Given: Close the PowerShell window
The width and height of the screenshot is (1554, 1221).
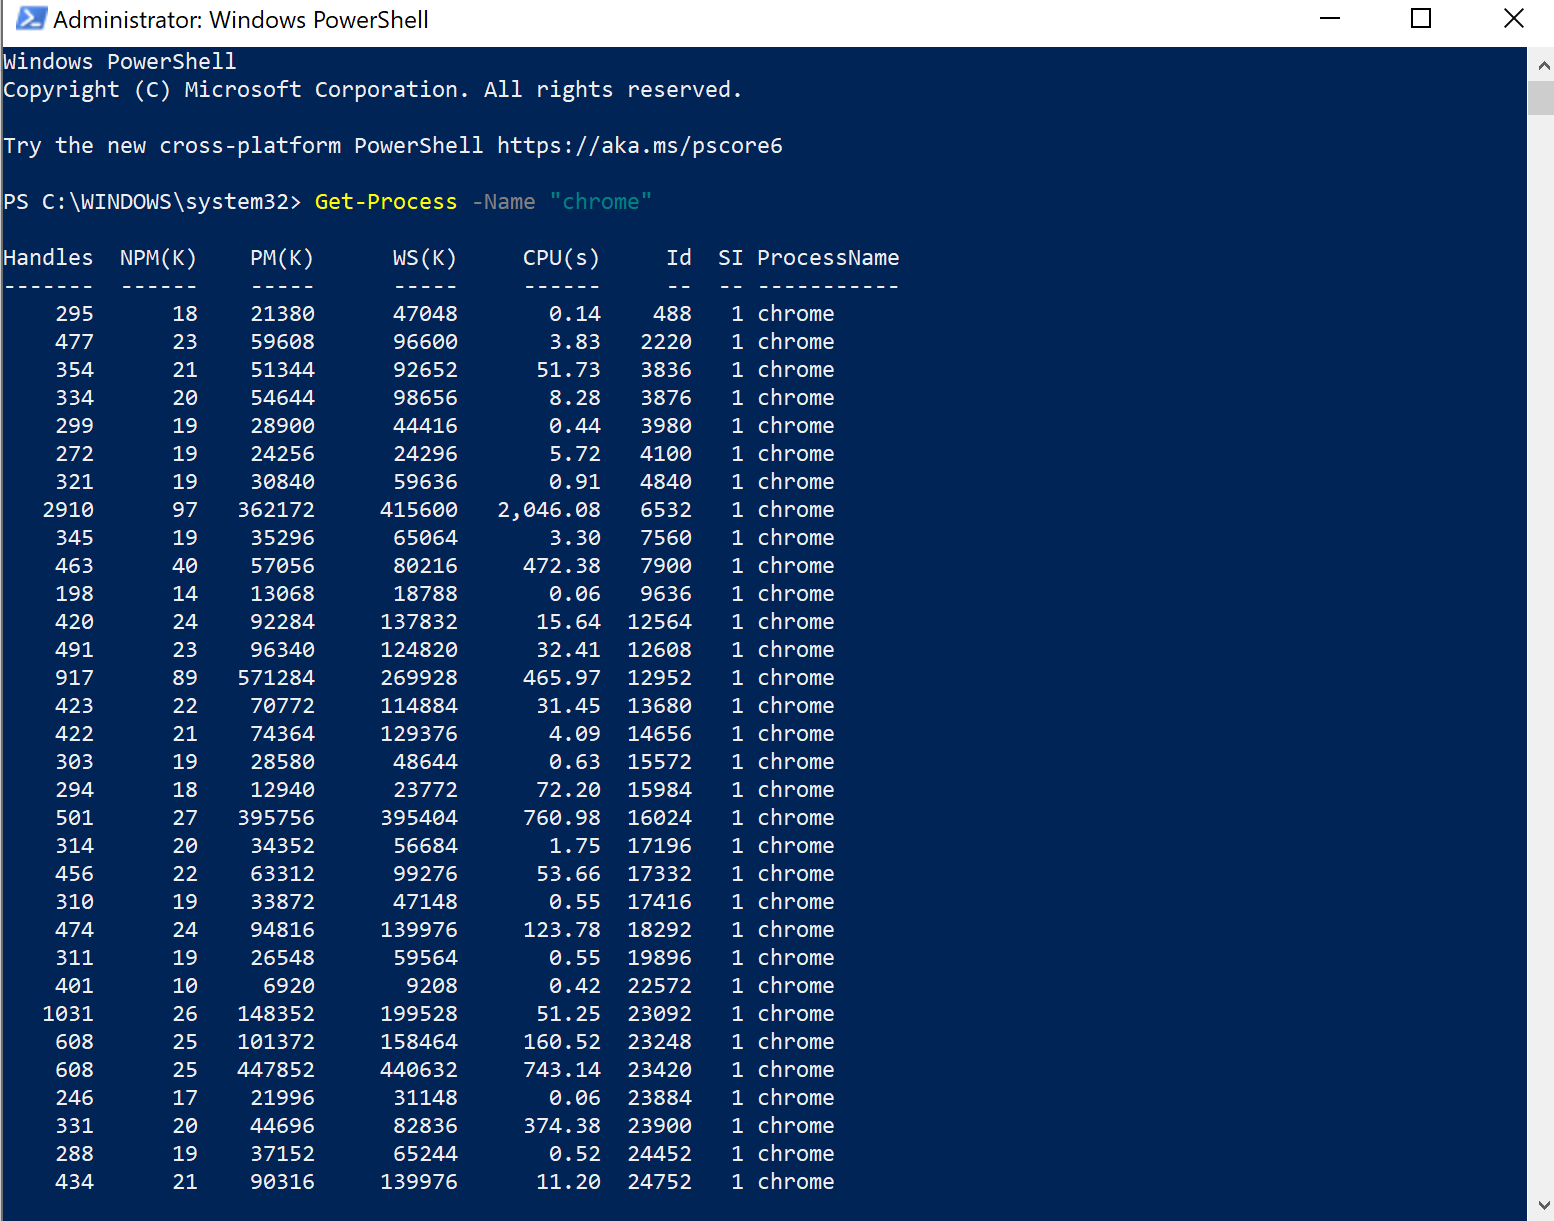Looking at the screenshot, I should [x=1513, y=19].
